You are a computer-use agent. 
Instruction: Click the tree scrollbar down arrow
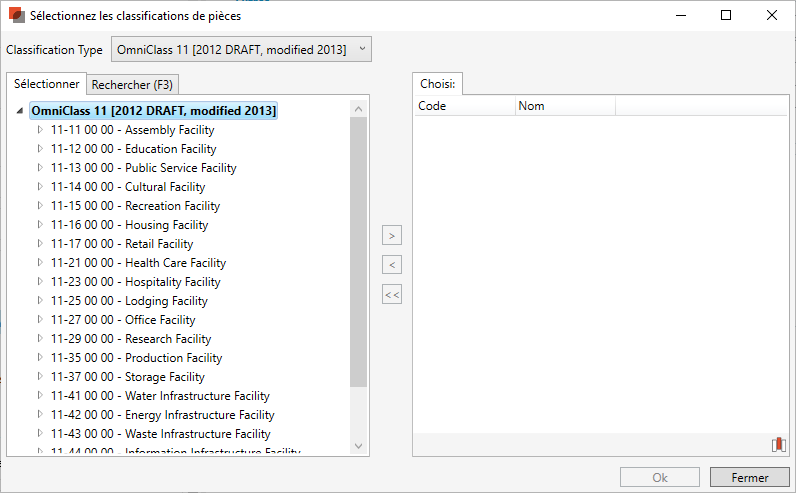coord(359,445)
